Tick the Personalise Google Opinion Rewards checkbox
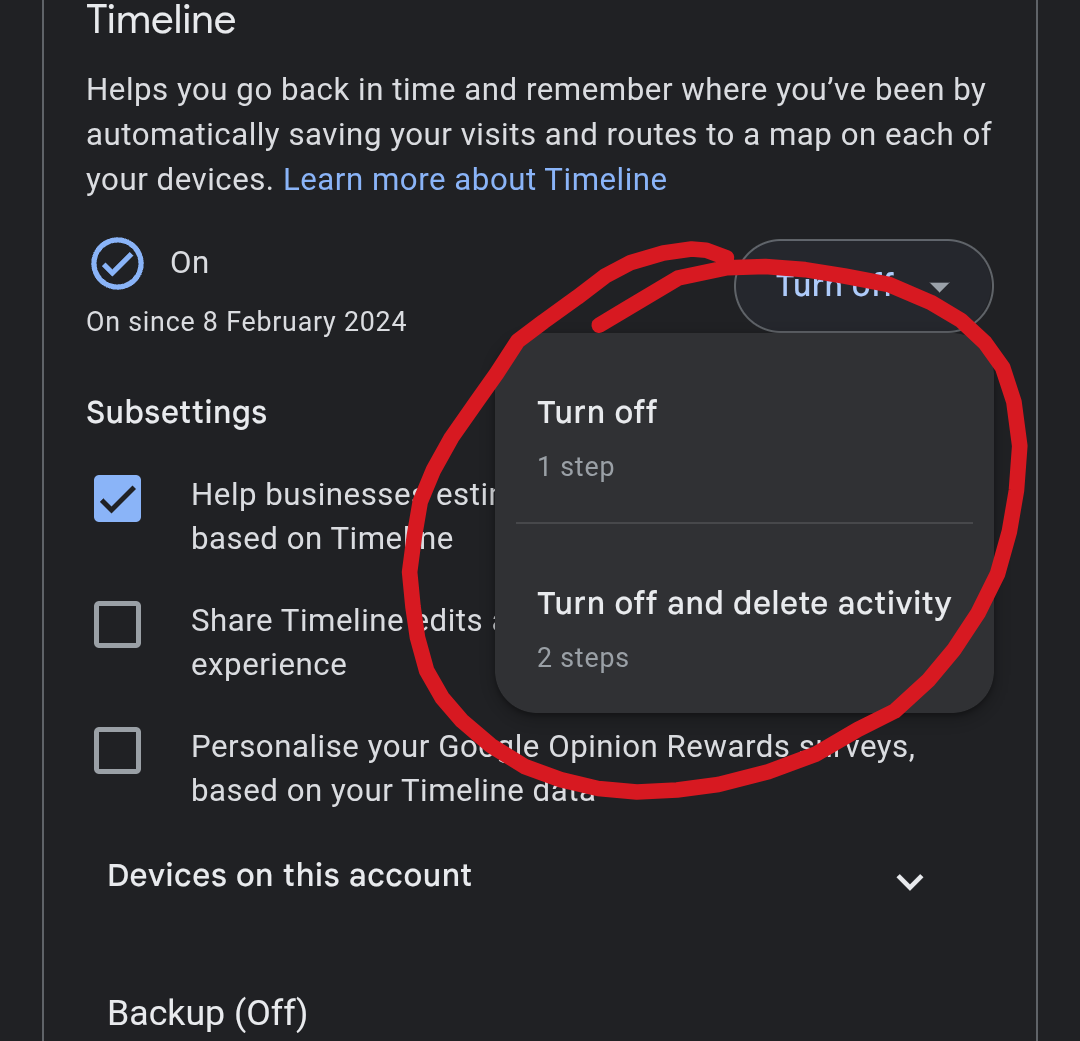1080x1041 pixels. pos(118,750)
